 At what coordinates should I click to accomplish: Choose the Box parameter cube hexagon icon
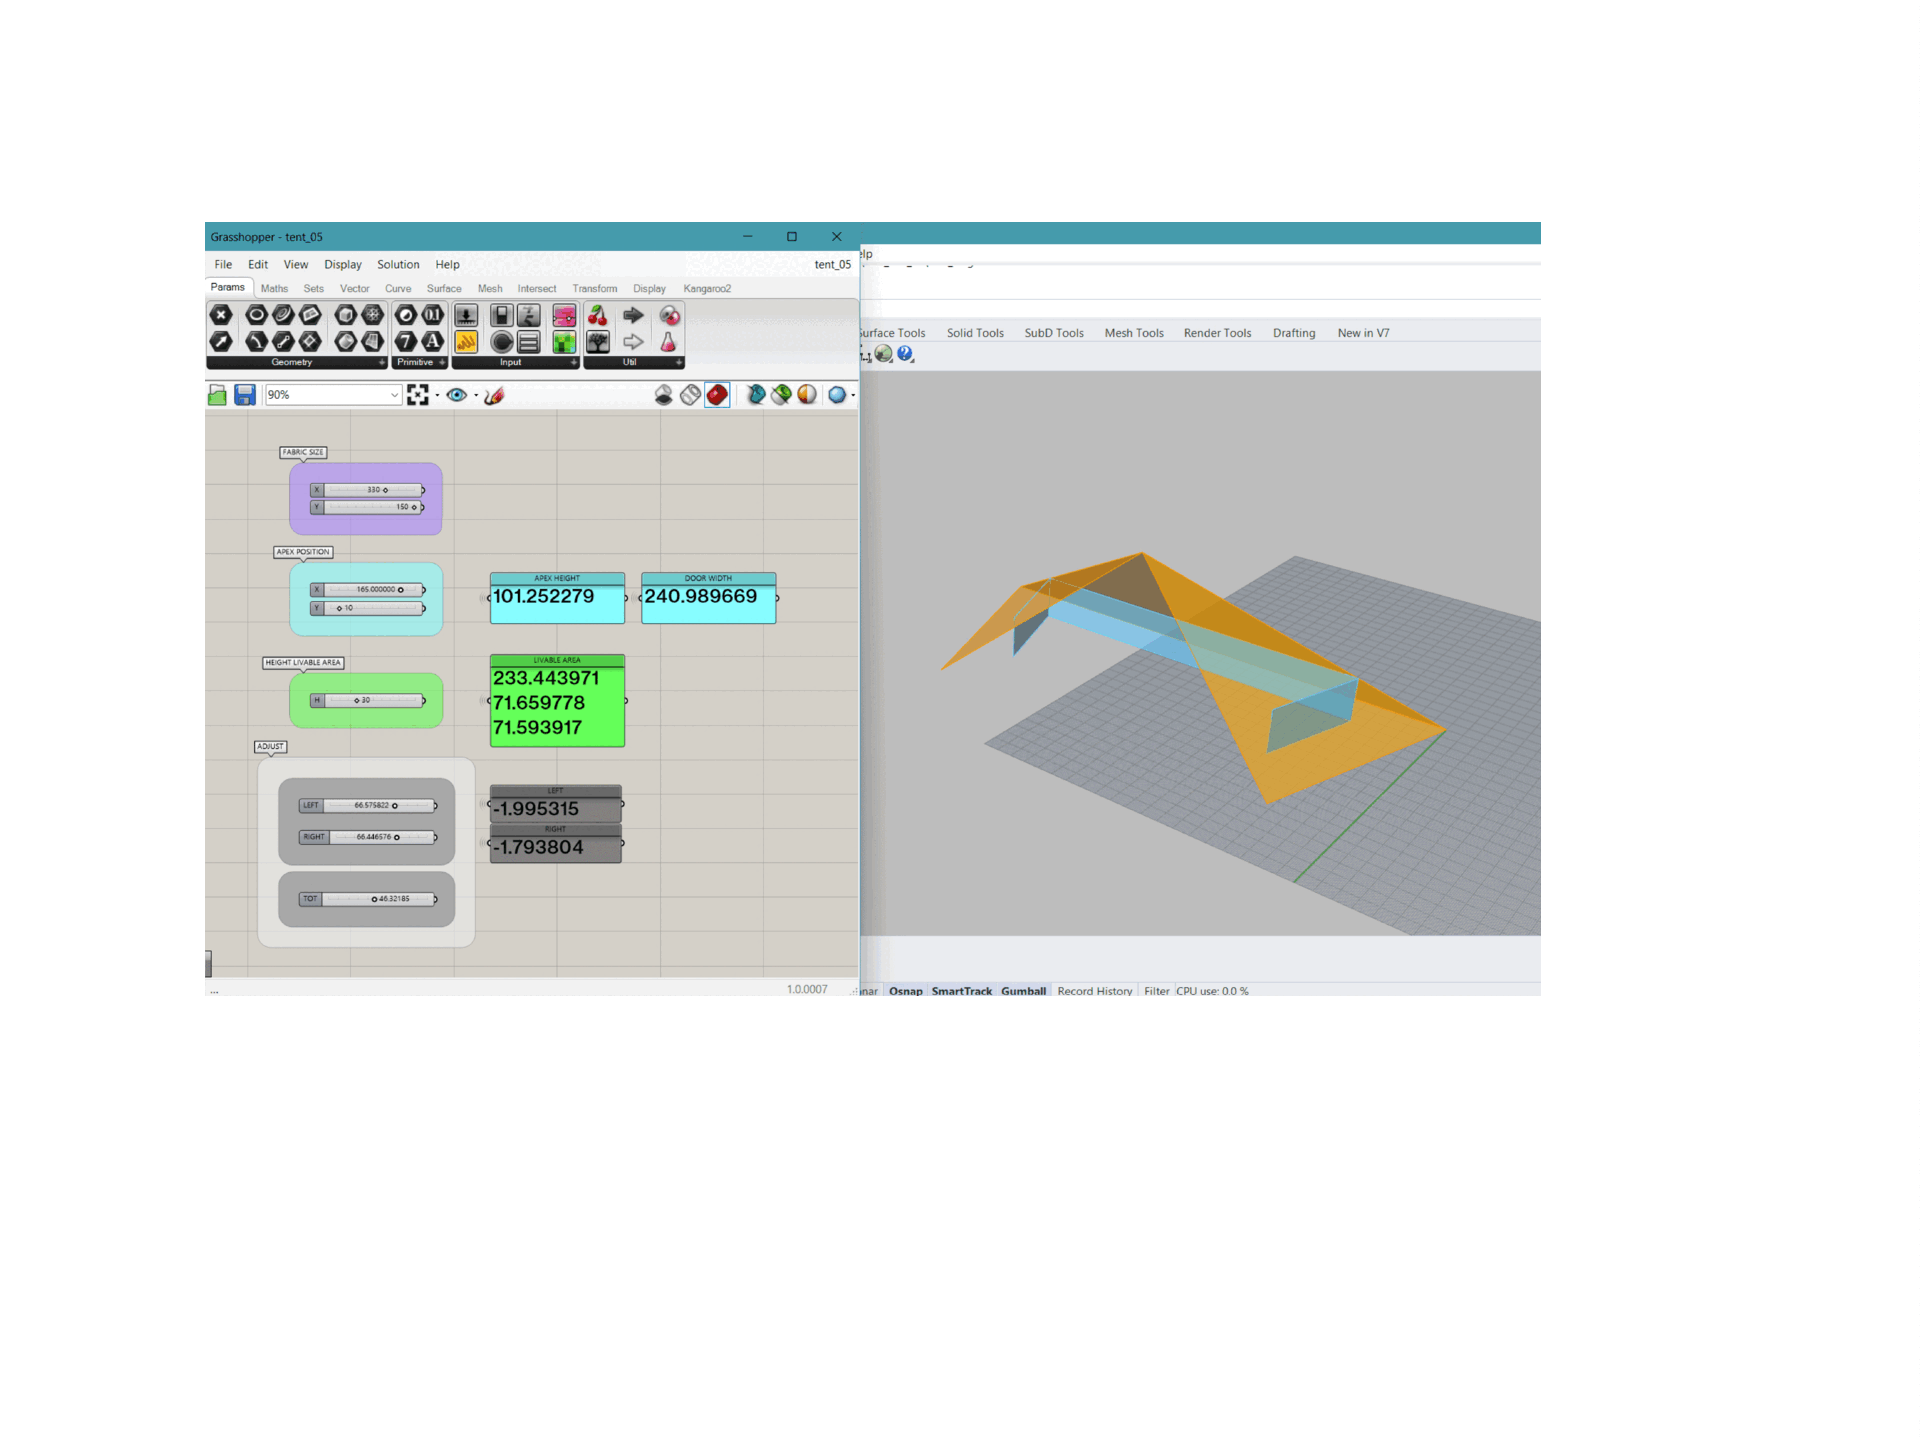pos(345,315)
